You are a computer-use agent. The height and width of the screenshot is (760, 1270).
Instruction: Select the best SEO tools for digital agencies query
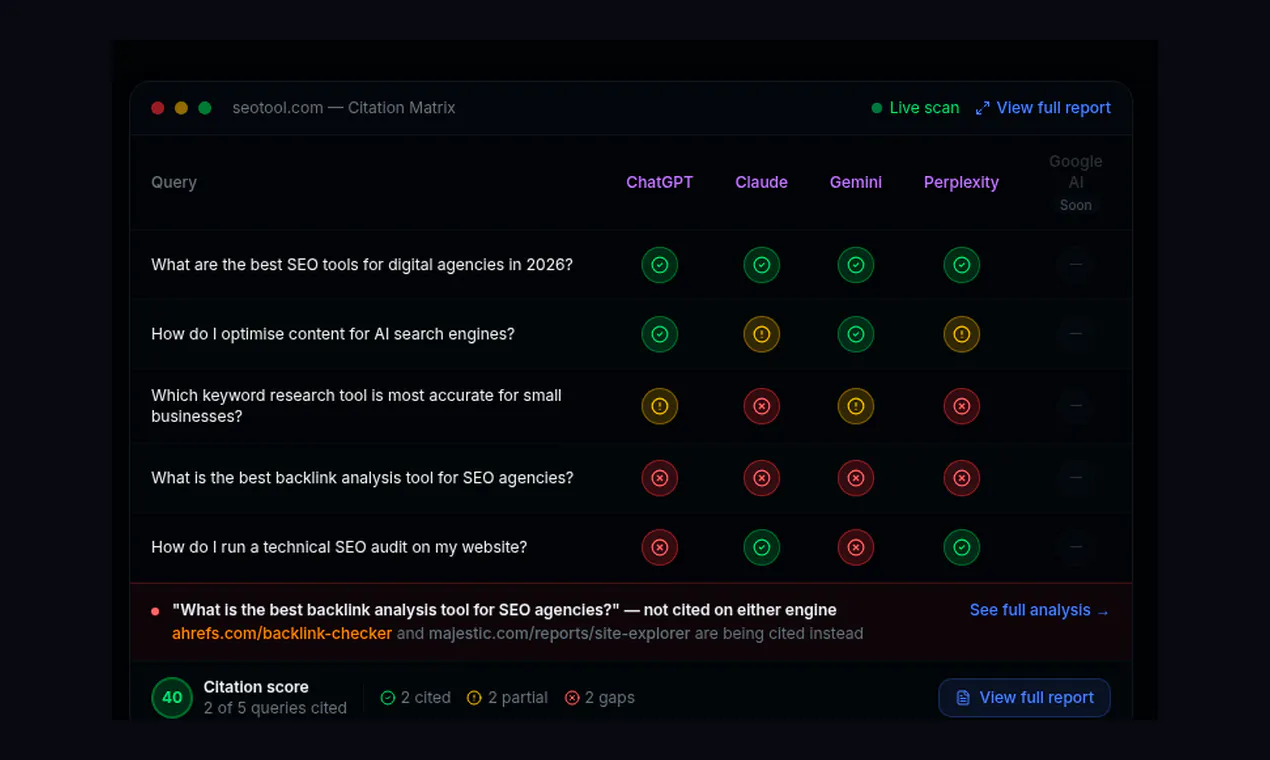point(362,265)
